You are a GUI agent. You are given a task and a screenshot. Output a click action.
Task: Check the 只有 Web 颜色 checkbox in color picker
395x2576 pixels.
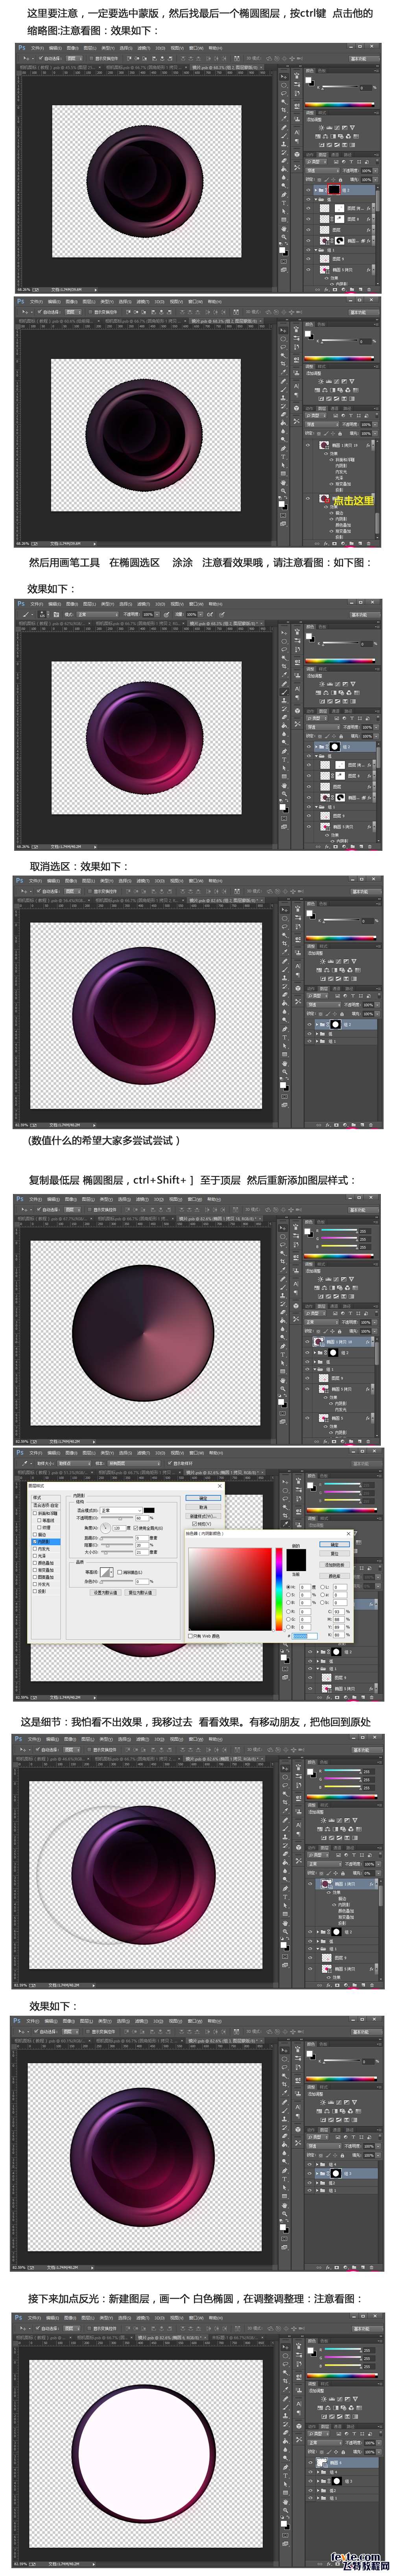[191, 1636]
